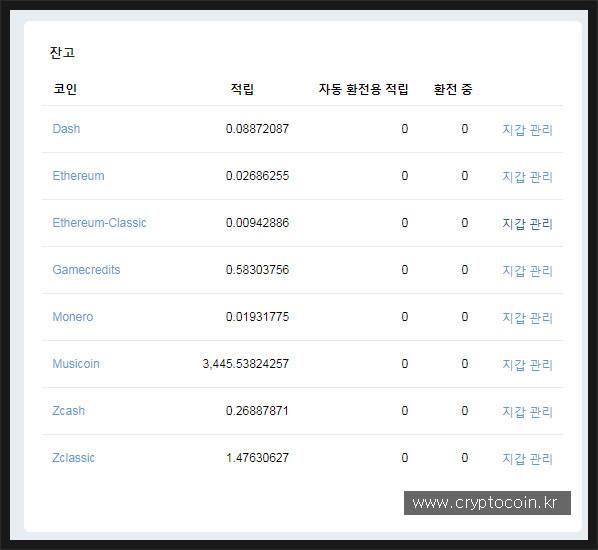This screenshot has height=550, width=598.
Task: Open the Monero coin link
Action: (73, 317)
